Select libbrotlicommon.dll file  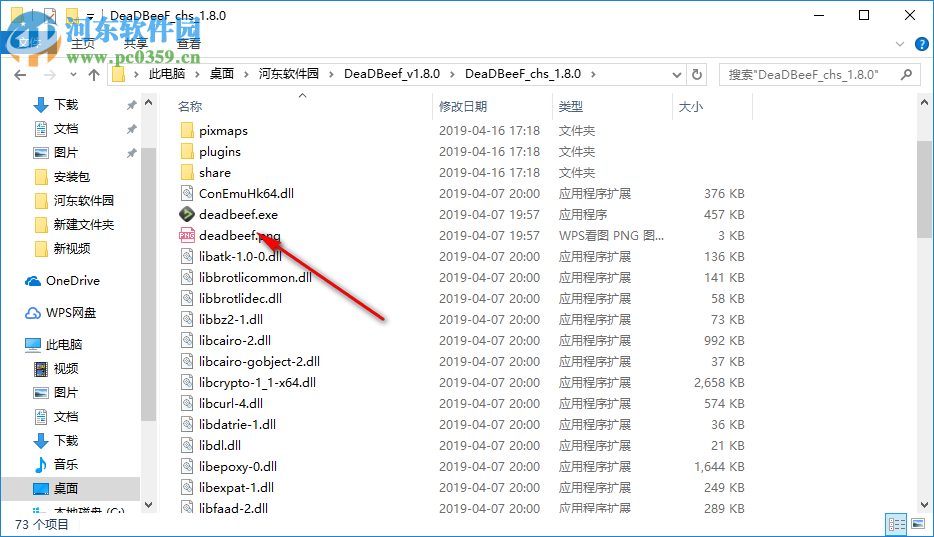point(256,277)
